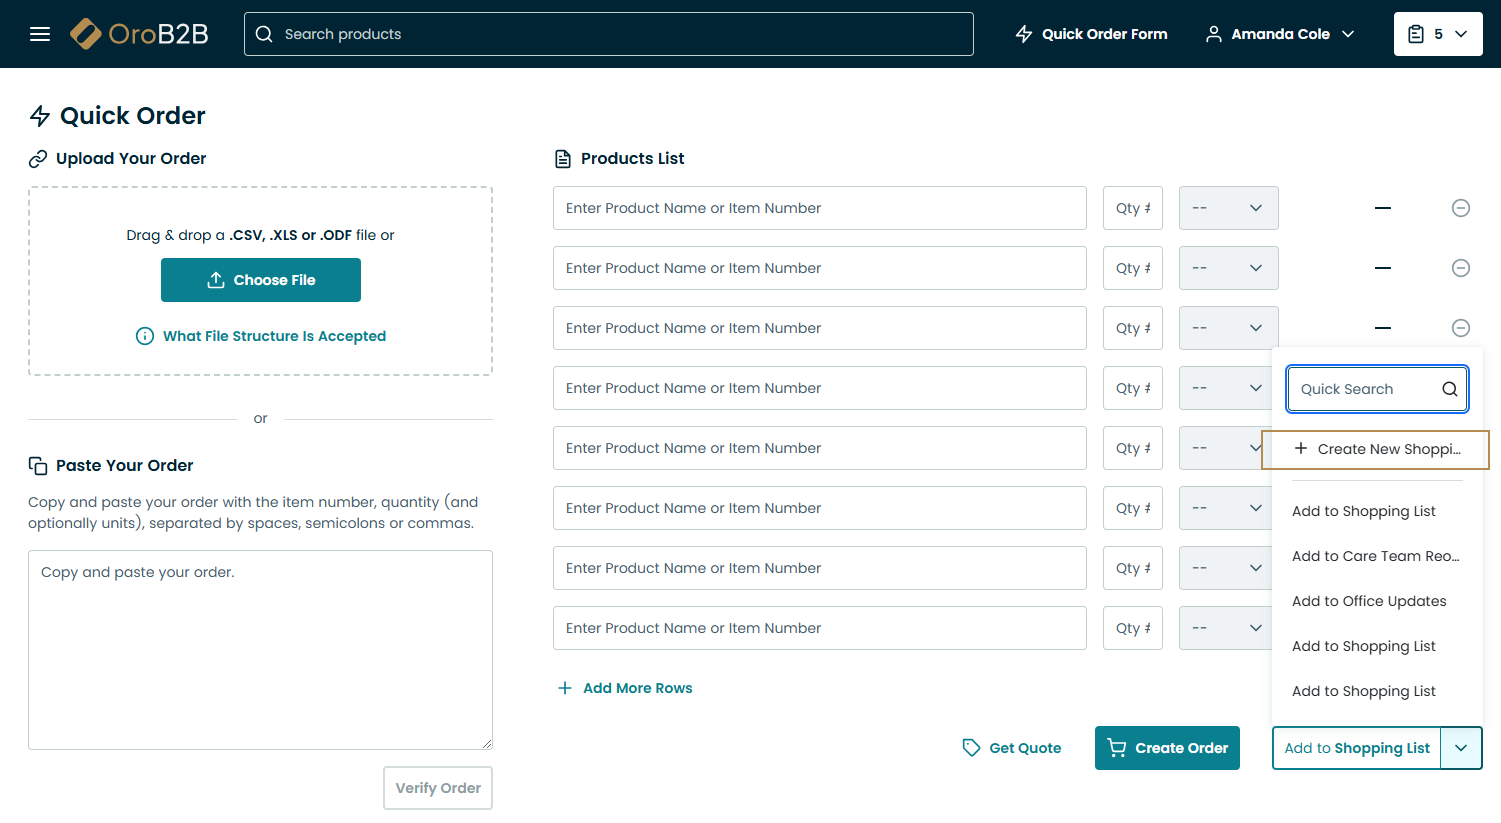Expand the Amanda Cole account menu

1280,34
